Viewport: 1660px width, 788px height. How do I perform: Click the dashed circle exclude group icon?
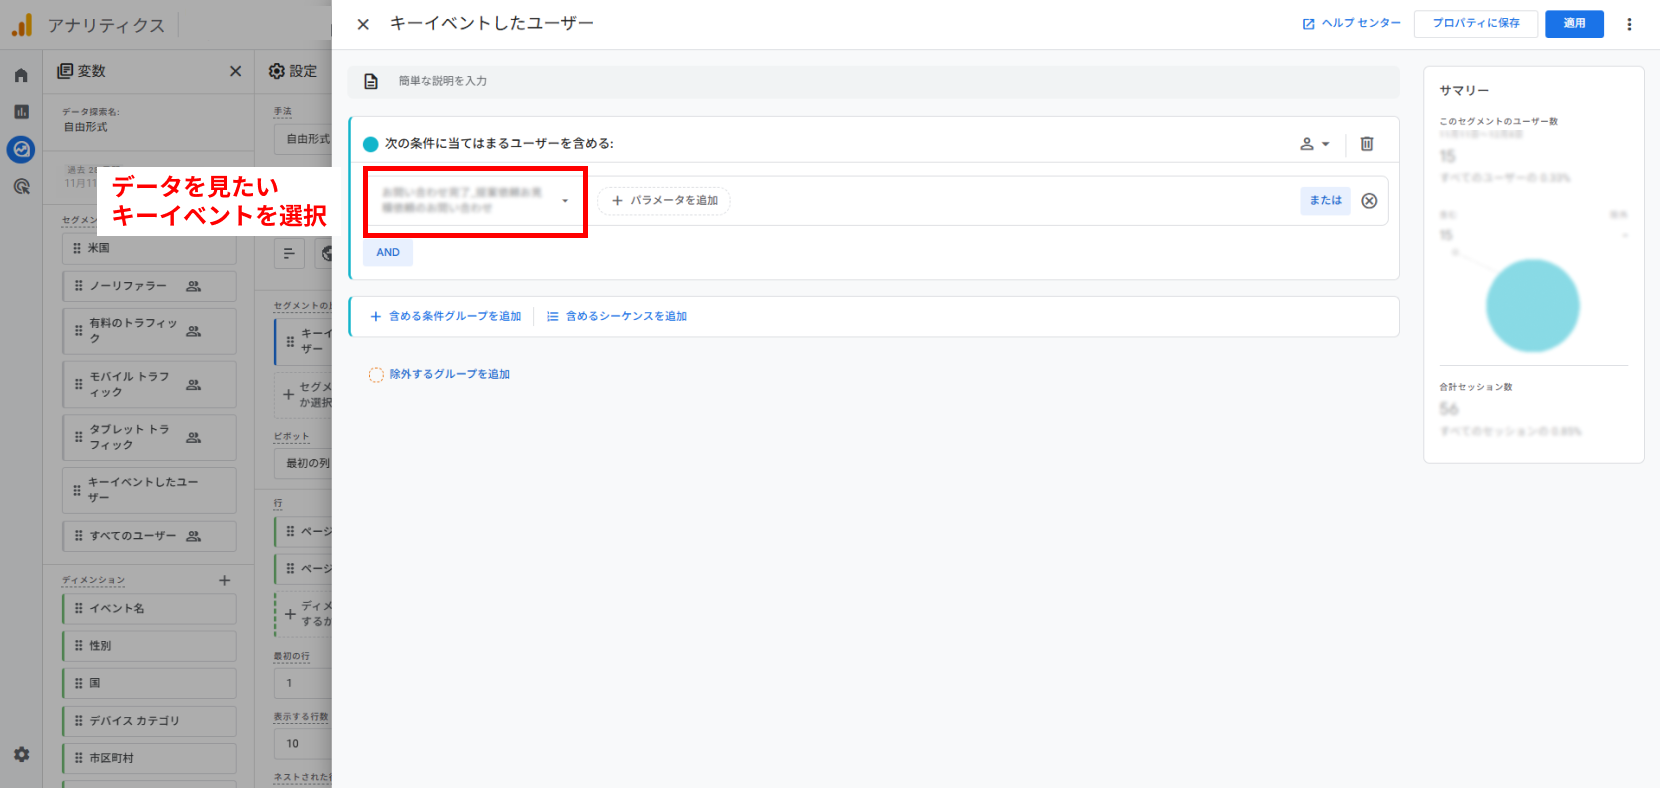376,375
